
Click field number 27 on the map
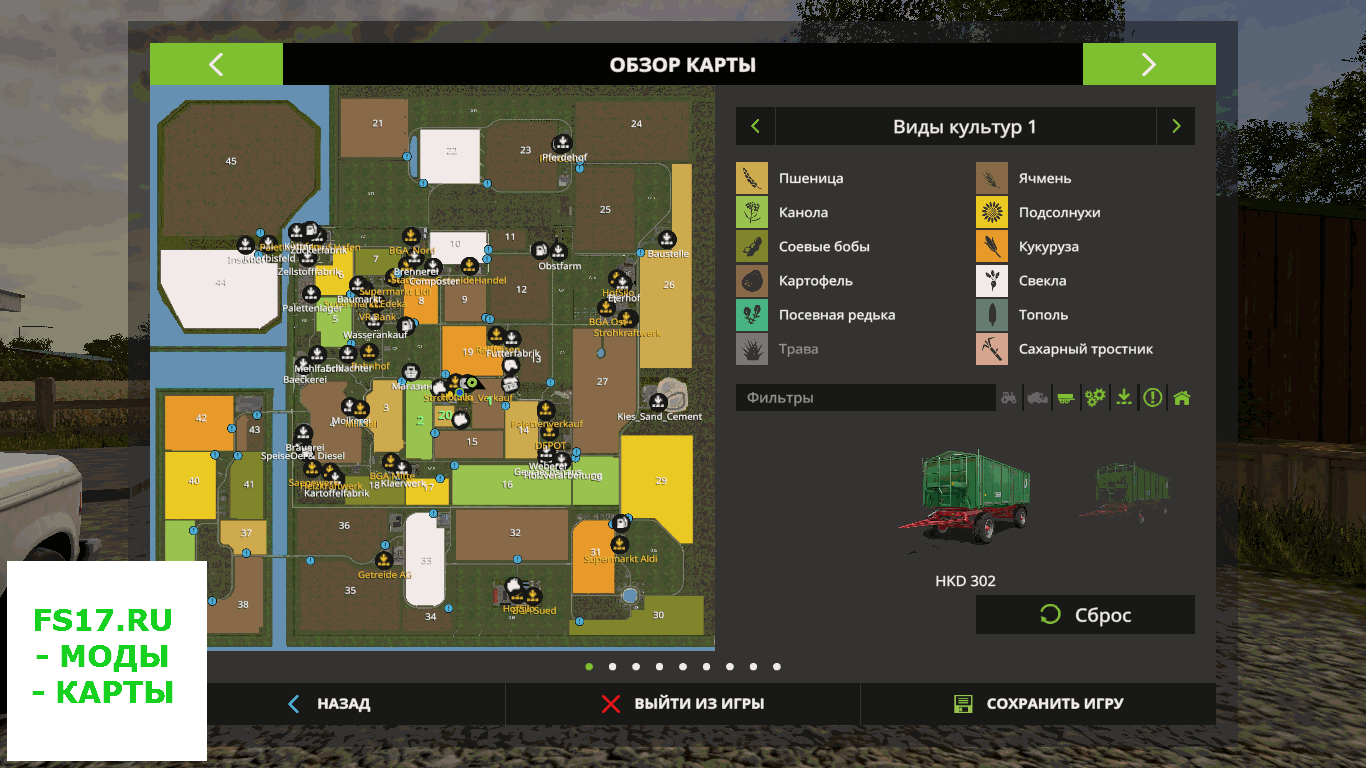tap(603, 381)
